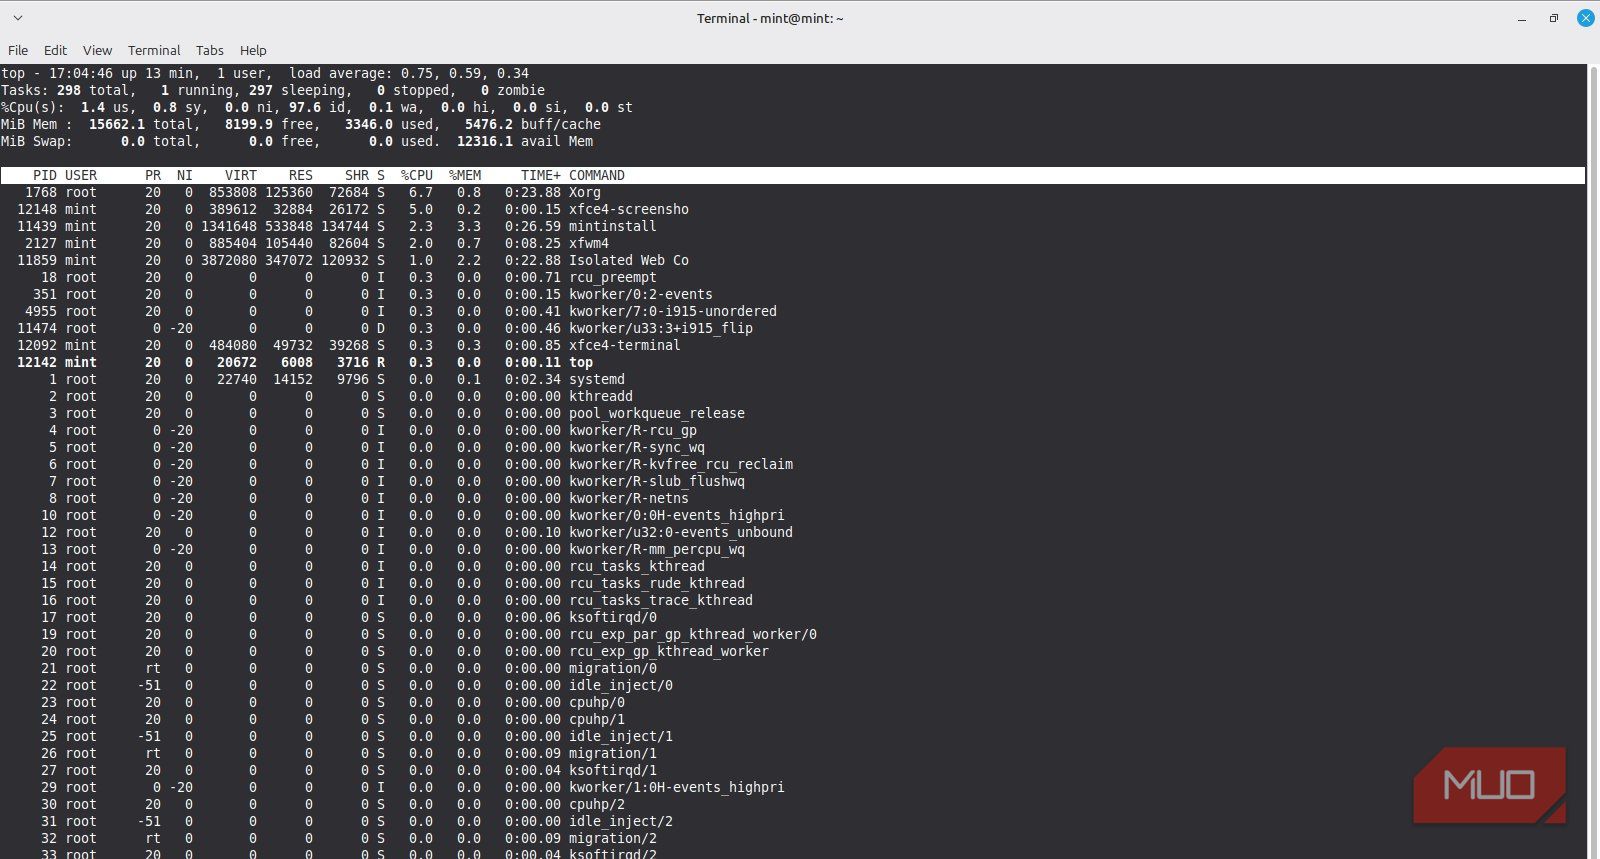Click idle_inject/2 command
The image size is (1600, 859).
pos(621,821)
